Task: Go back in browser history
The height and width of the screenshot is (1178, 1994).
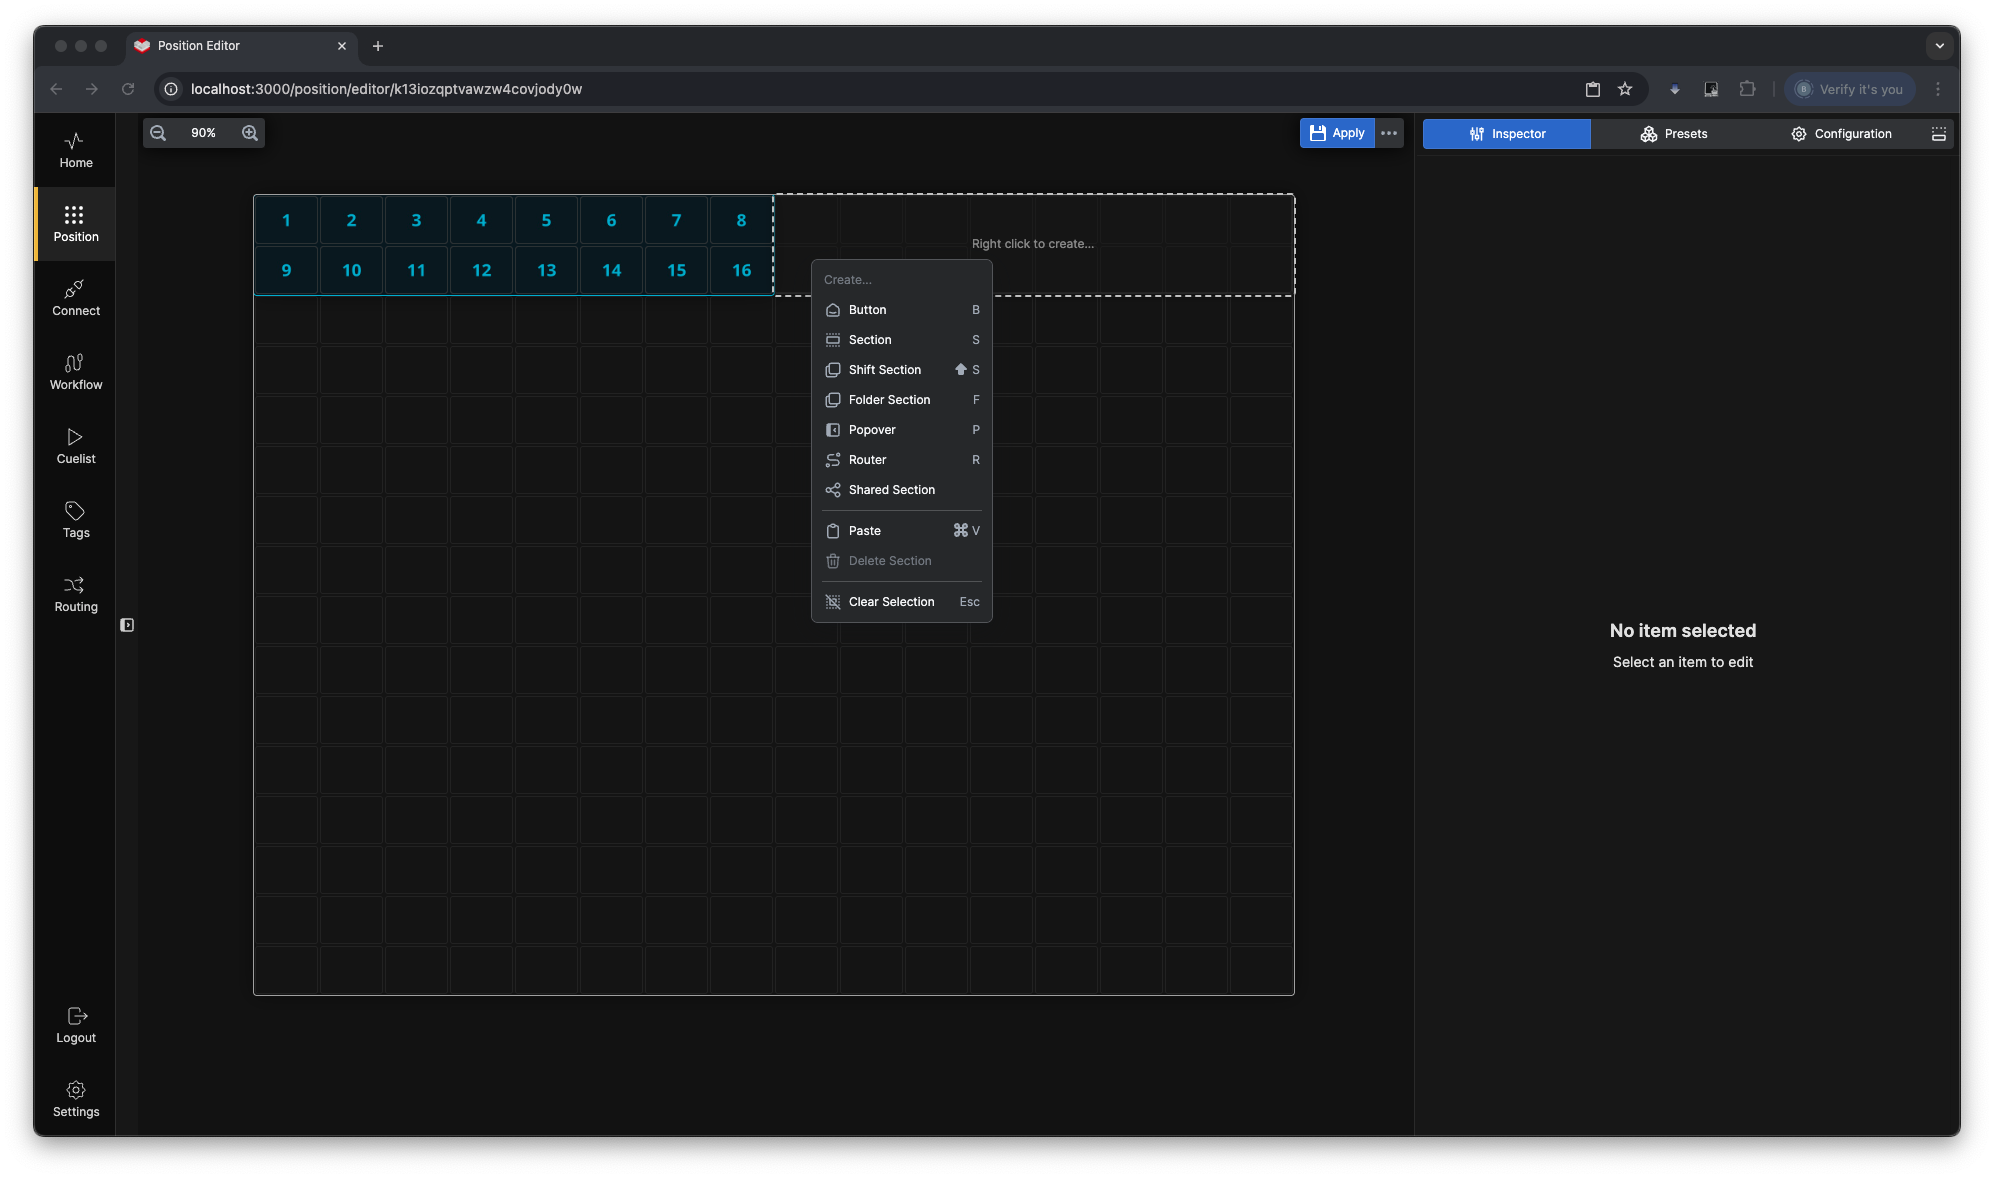Action: coord(56,89)
